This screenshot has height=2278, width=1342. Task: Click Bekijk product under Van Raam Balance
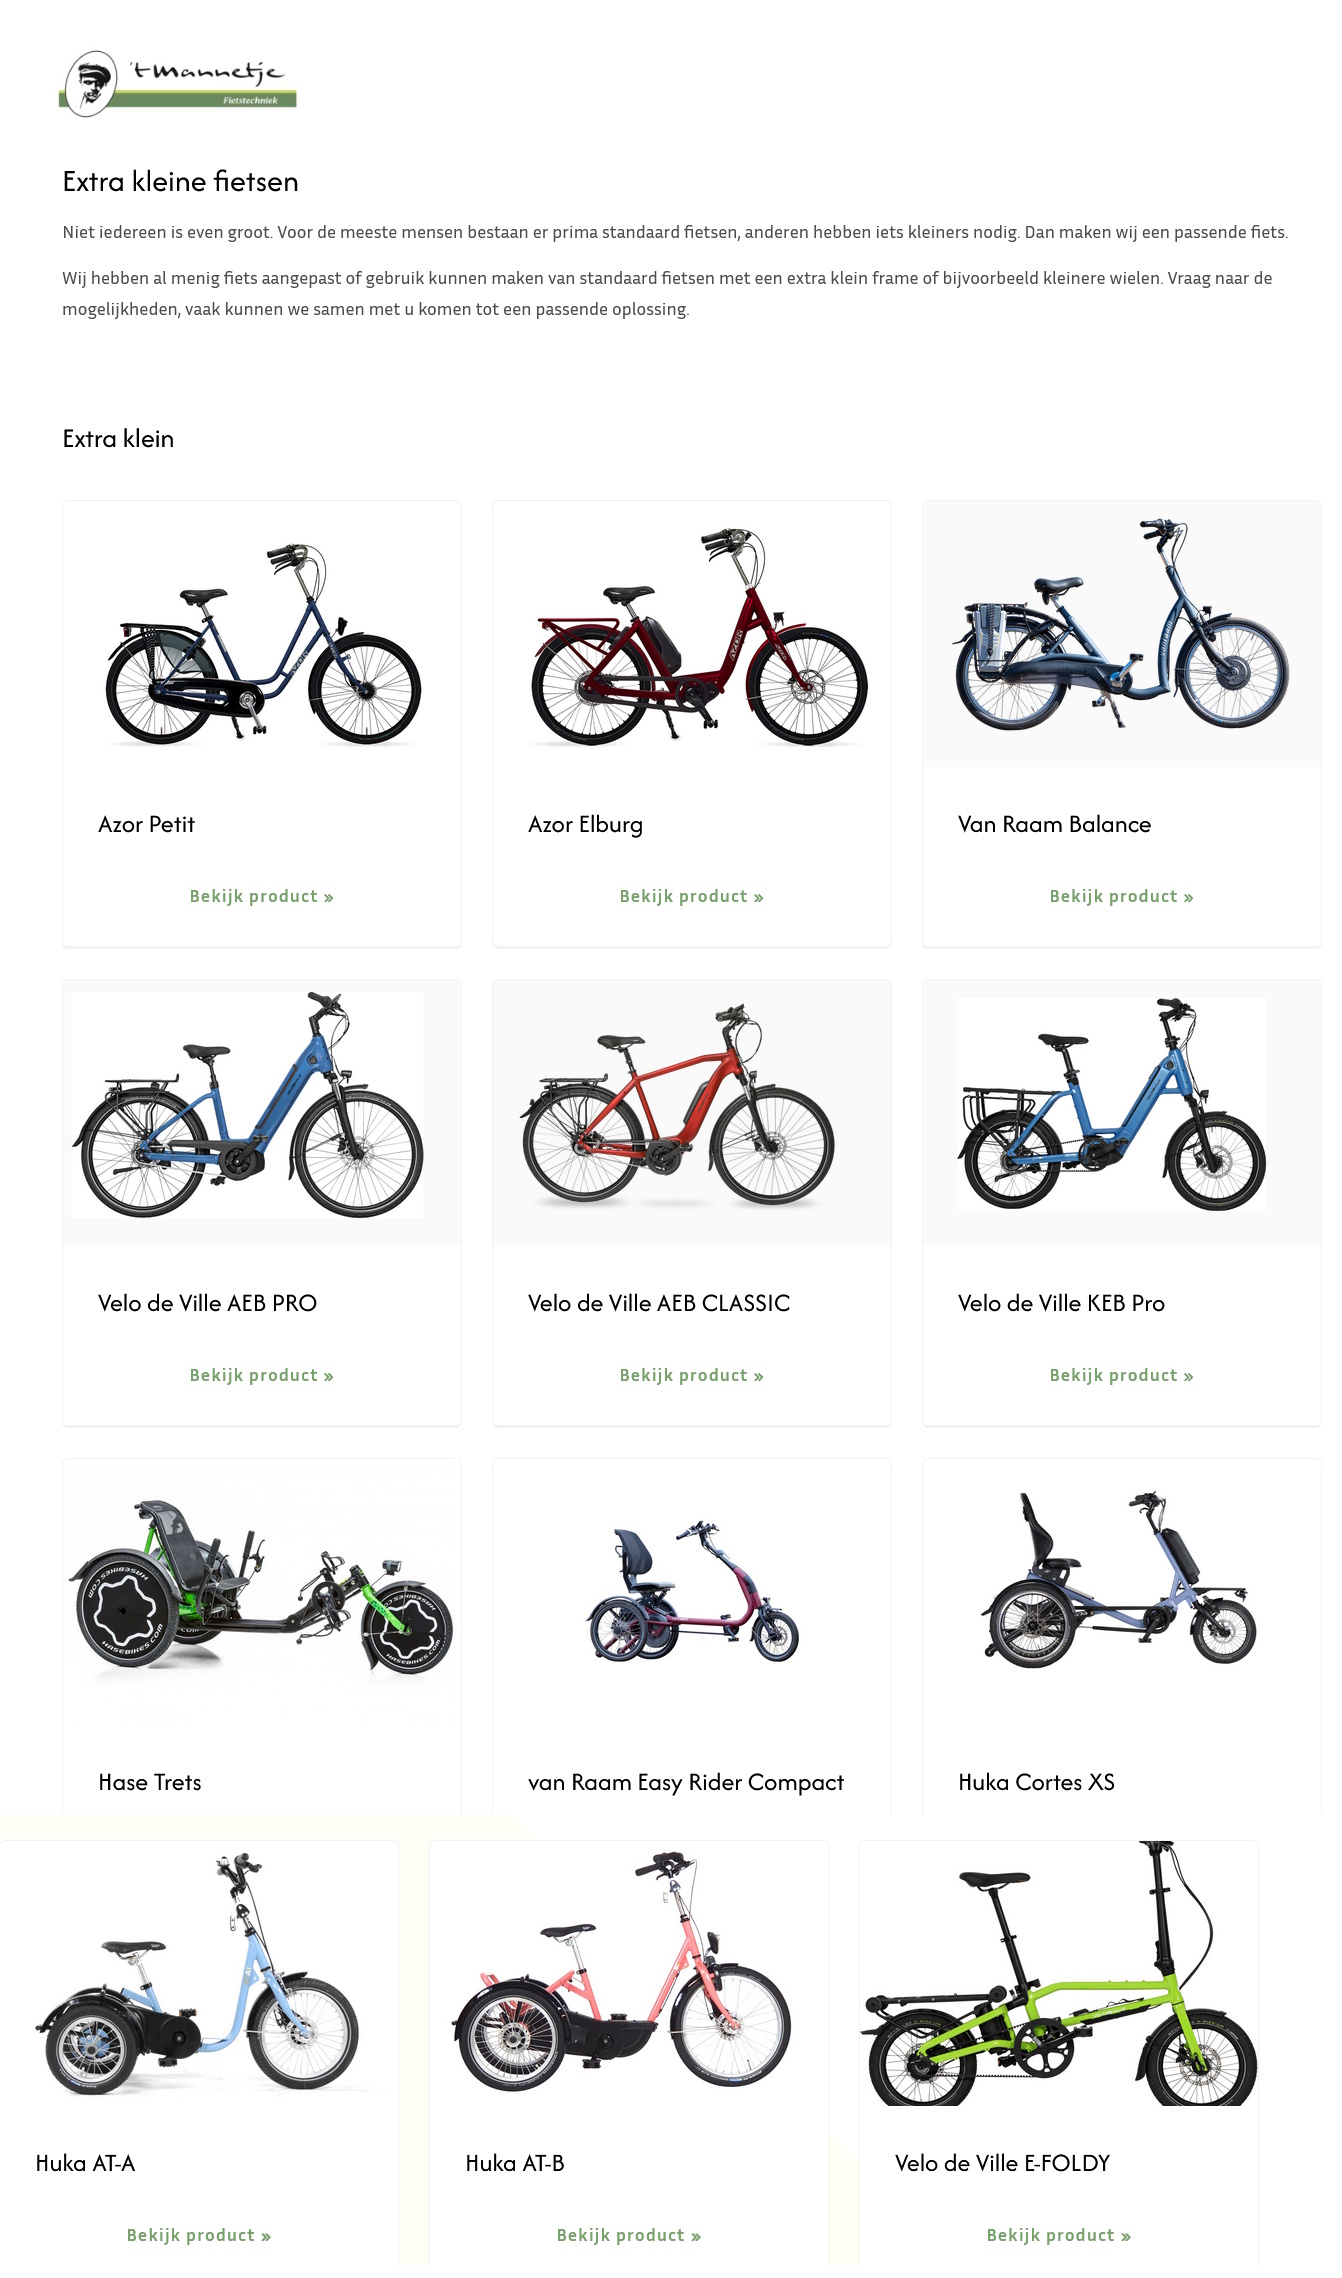pos(1122,896)
